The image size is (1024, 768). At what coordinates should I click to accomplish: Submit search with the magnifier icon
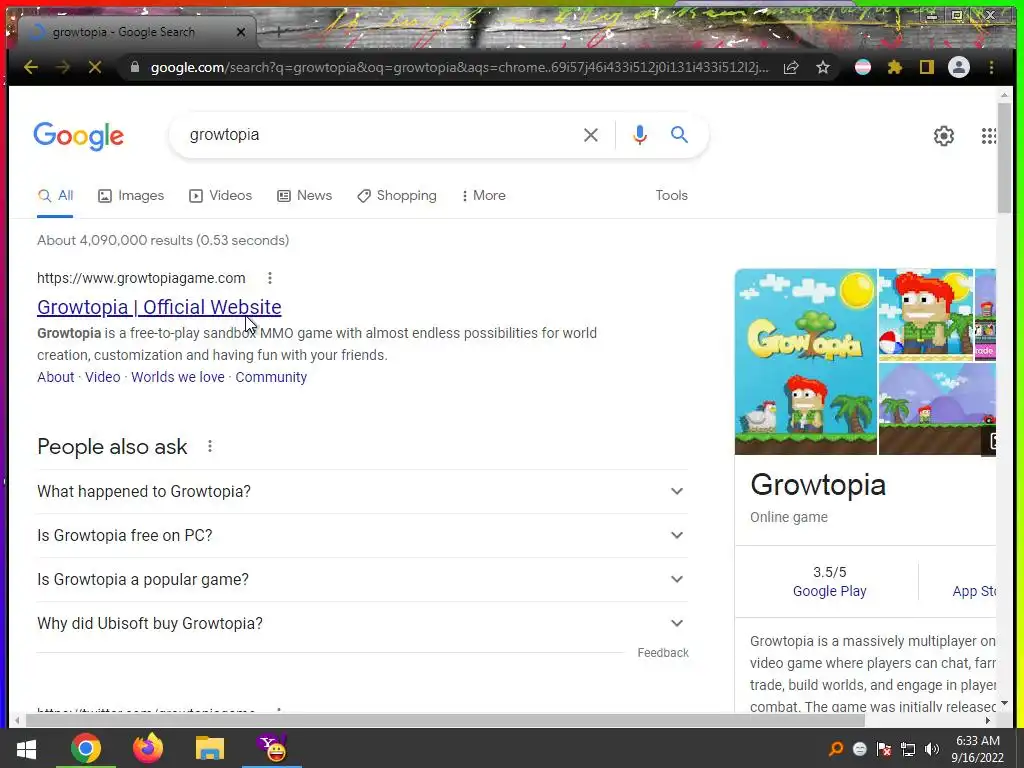coord(679,135)
